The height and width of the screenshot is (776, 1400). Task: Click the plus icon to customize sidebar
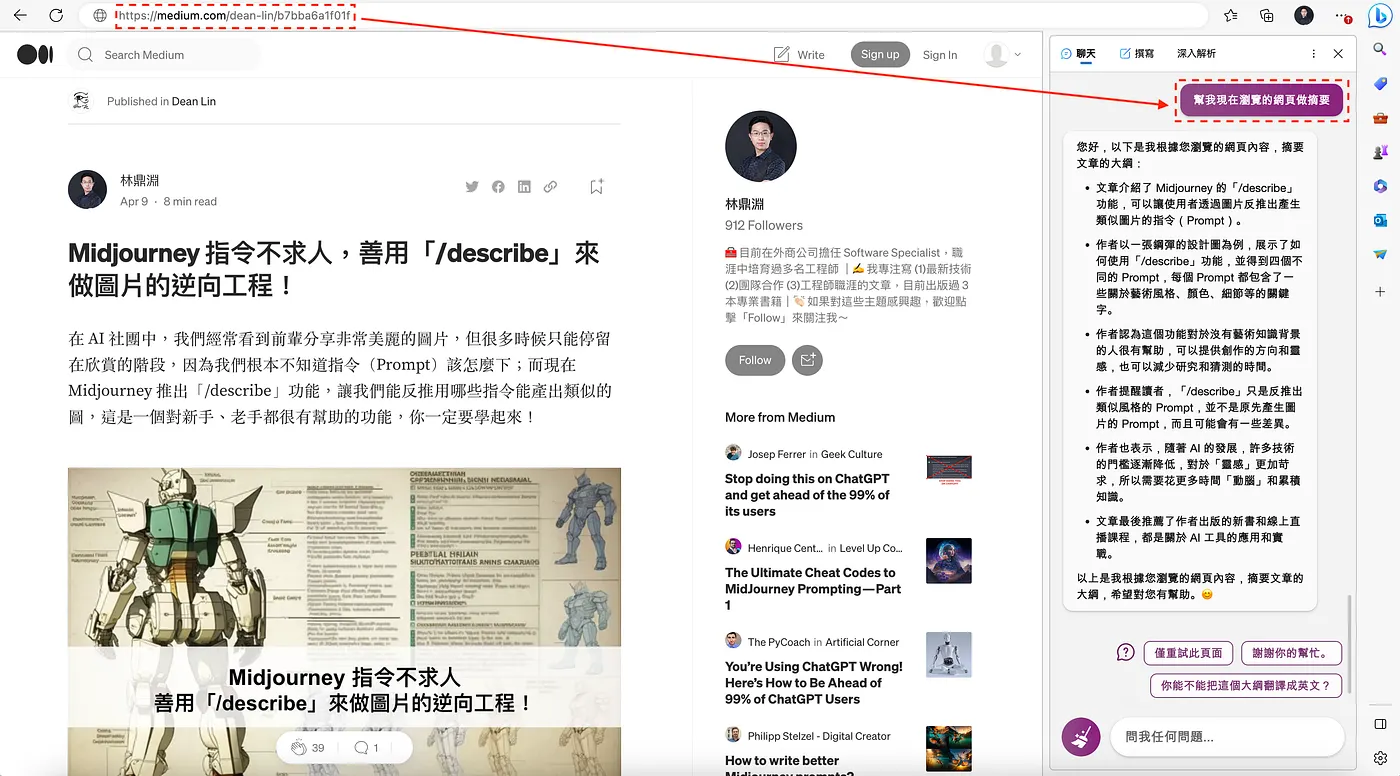point(1381,290)
